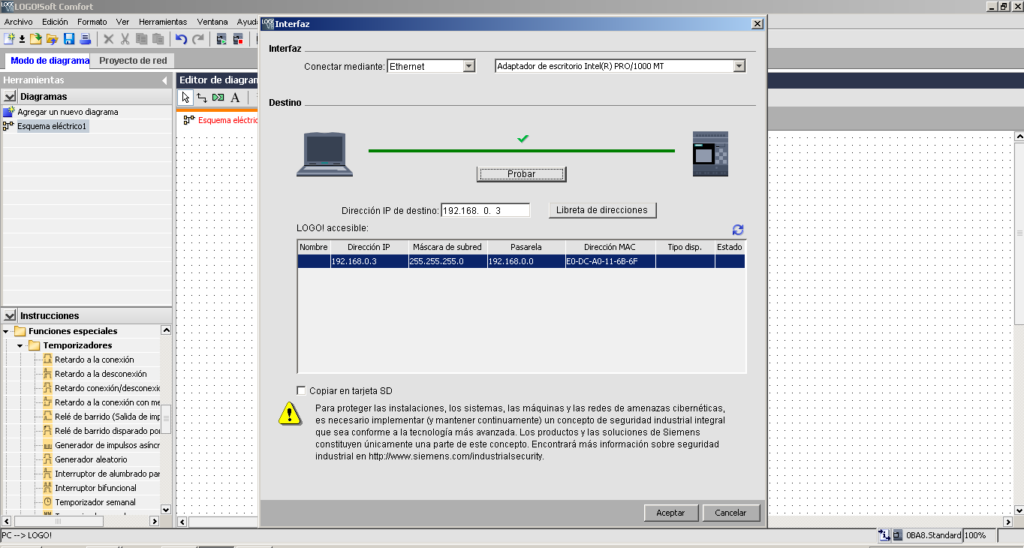The height and width of the screenshot is (548, 1024).
Task: Click the Probar connection test button
Action: click(x=521, y=174)
